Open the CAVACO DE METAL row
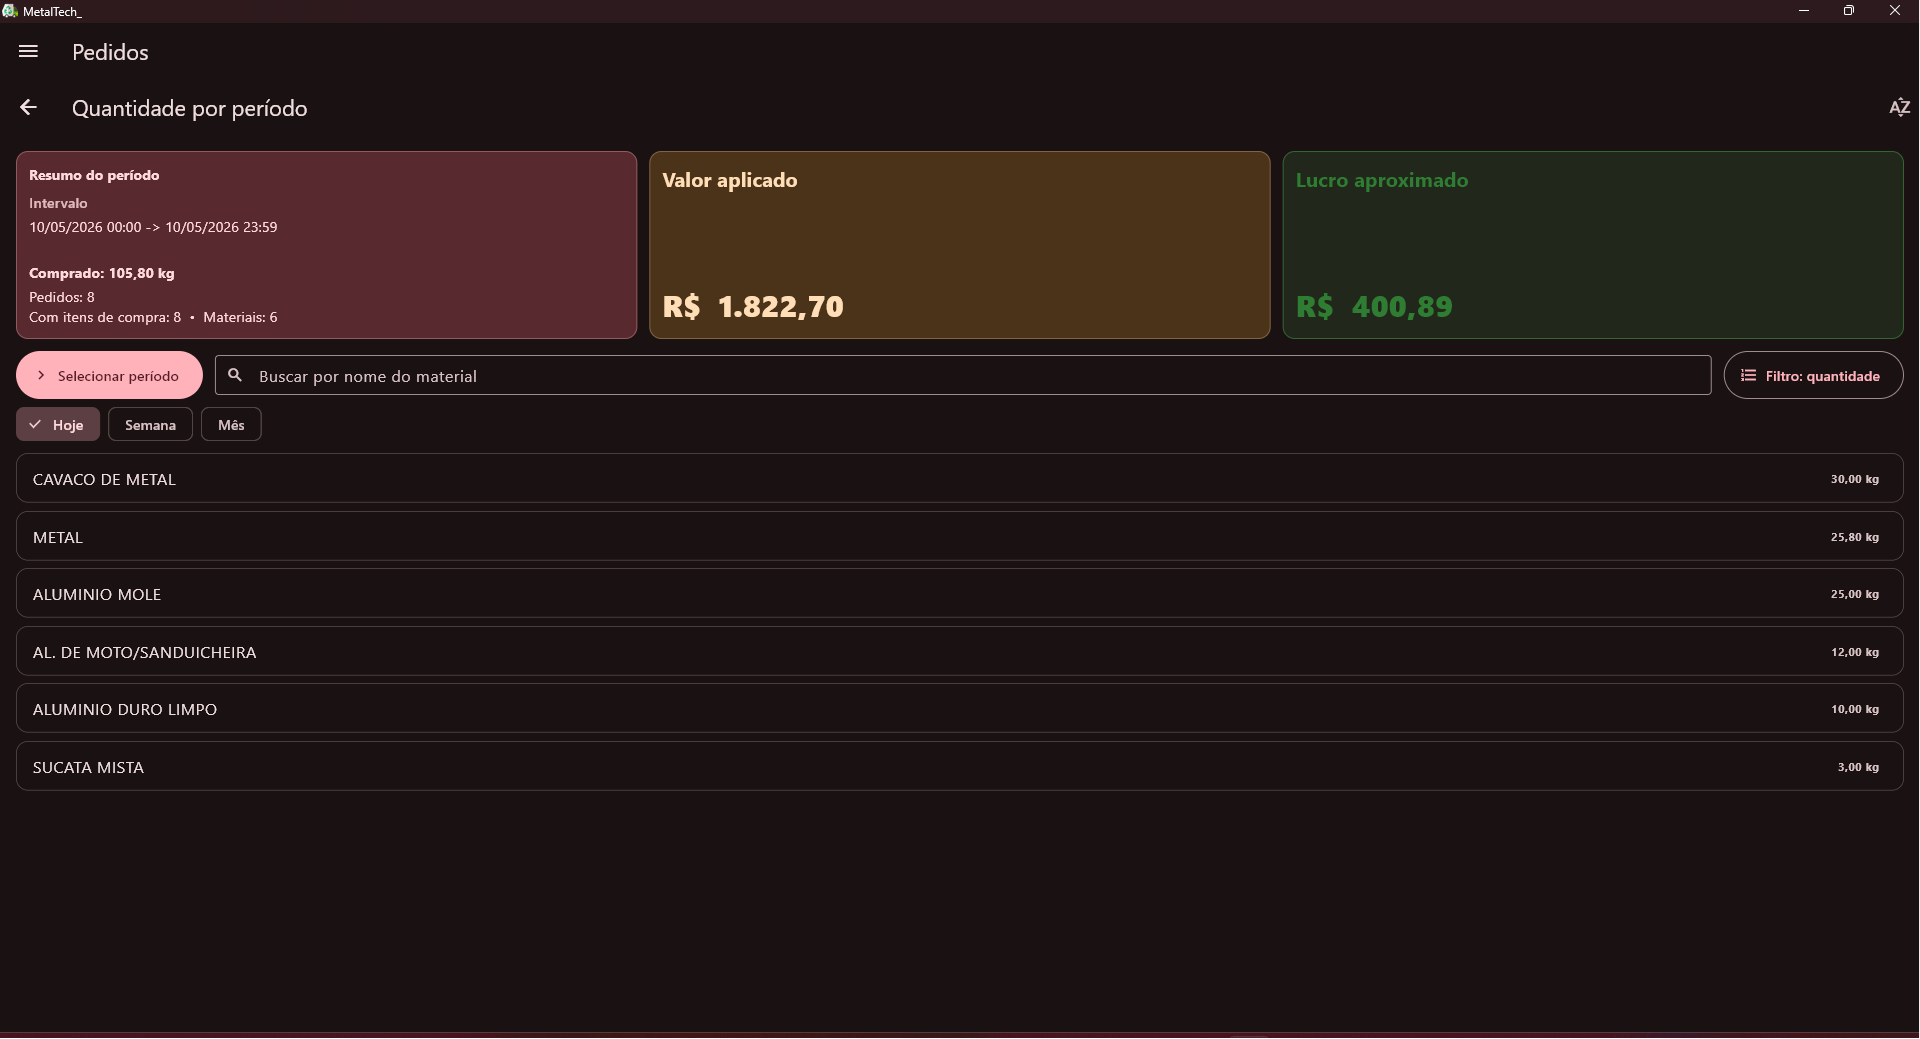Screen dimensions: 1920x1039 coord(959,479)
